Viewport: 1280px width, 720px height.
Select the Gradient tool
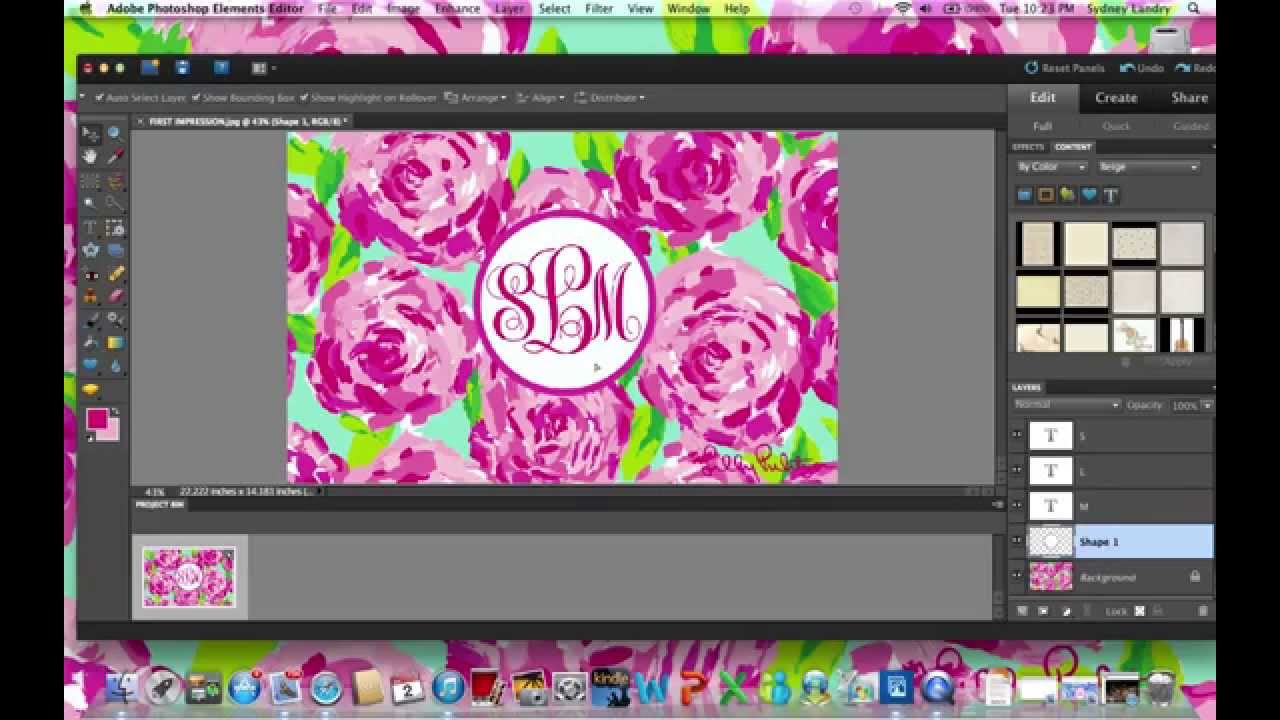point(115,344)
